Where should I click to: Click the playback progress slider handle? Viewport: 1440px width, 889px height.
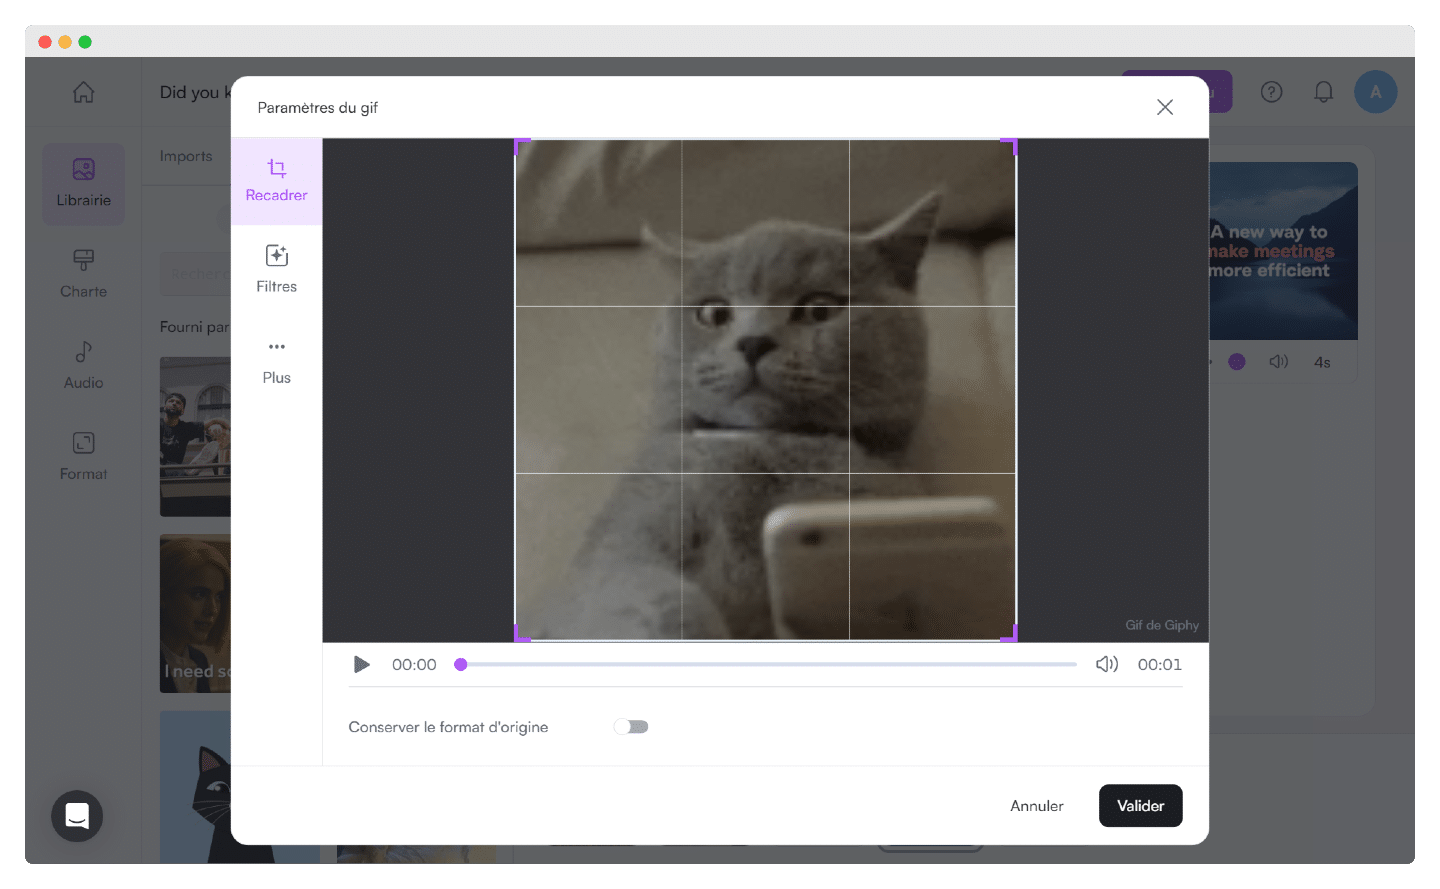point(461,665)
